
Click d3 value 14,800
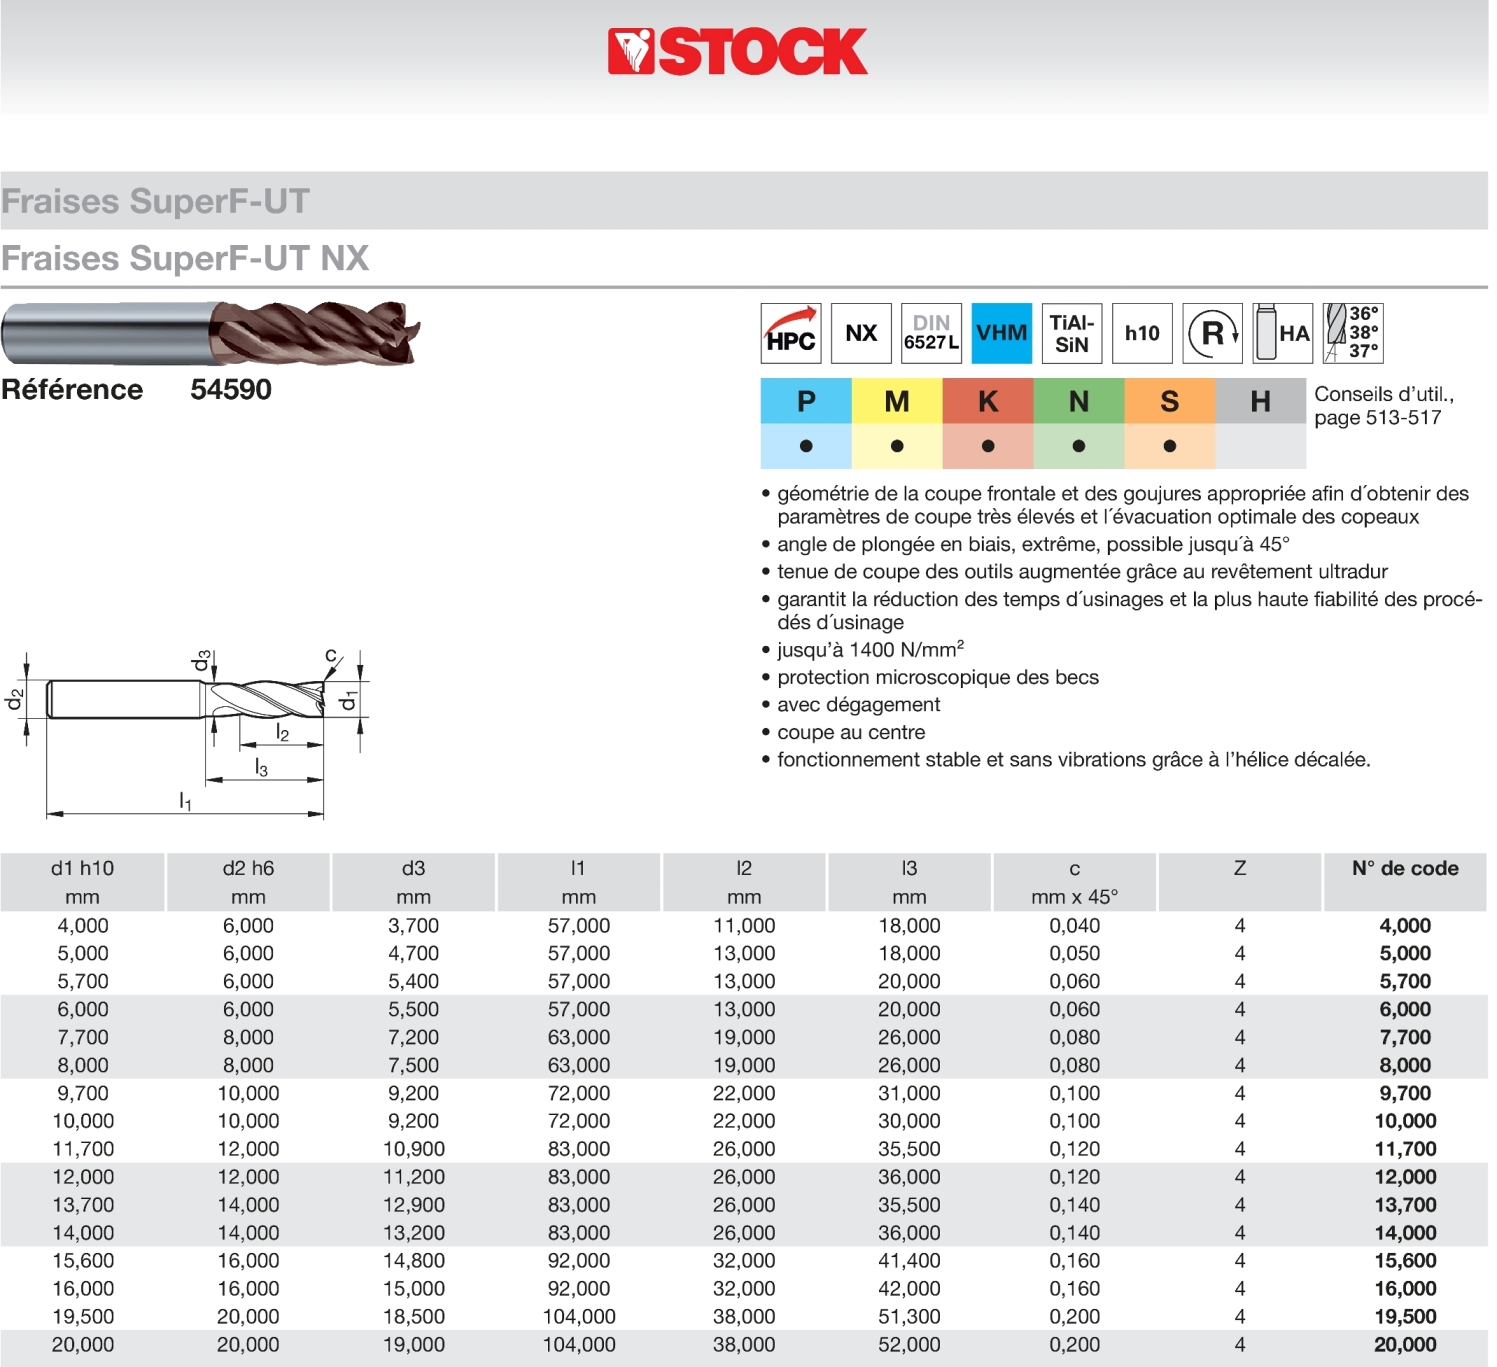click(413, 1262)
